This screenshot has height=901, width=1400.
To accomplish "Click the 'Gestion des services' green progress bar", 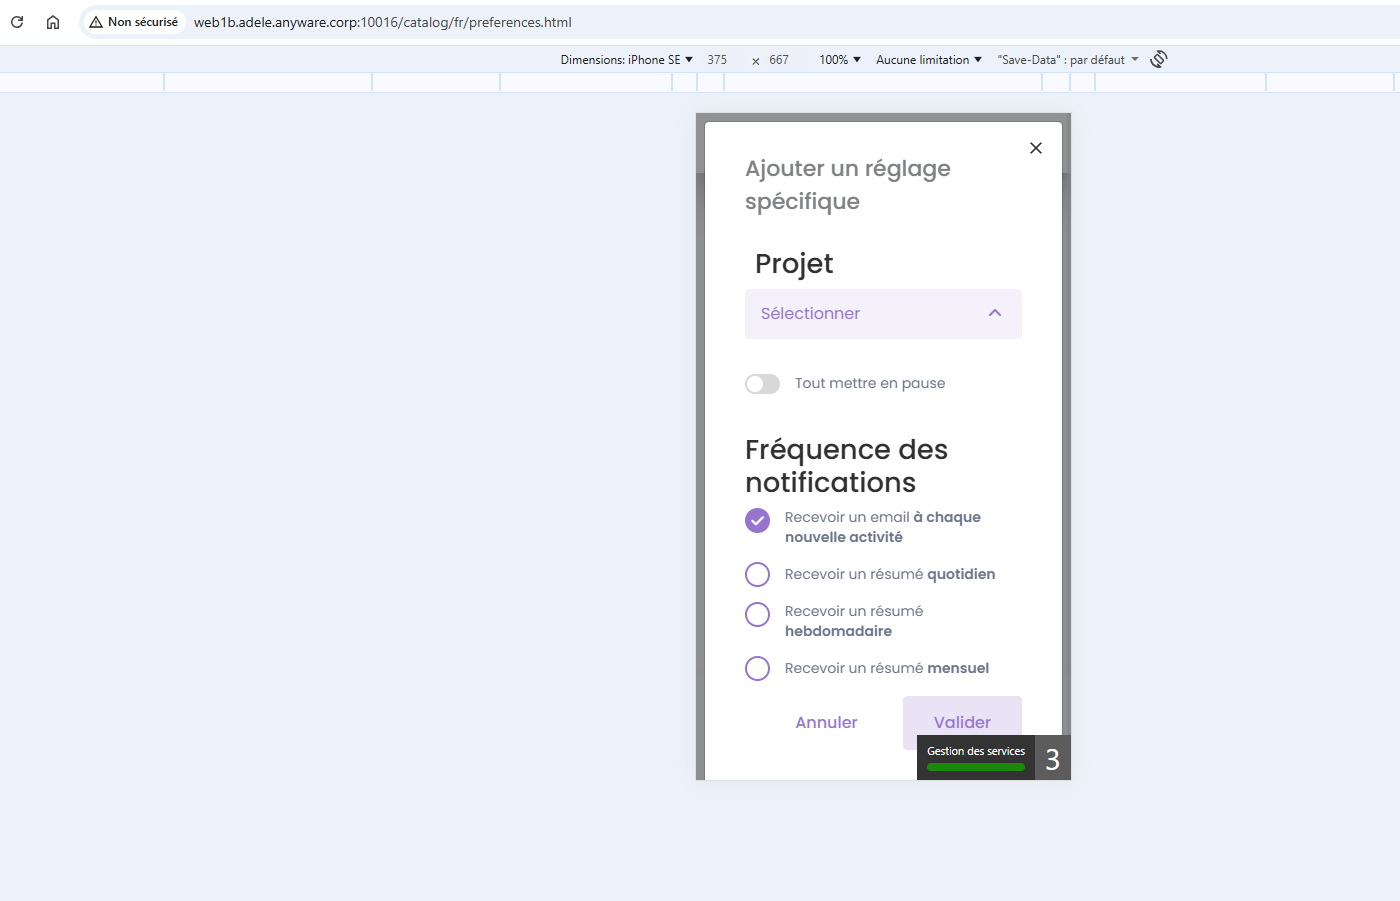I will click(x=975, y=767).
